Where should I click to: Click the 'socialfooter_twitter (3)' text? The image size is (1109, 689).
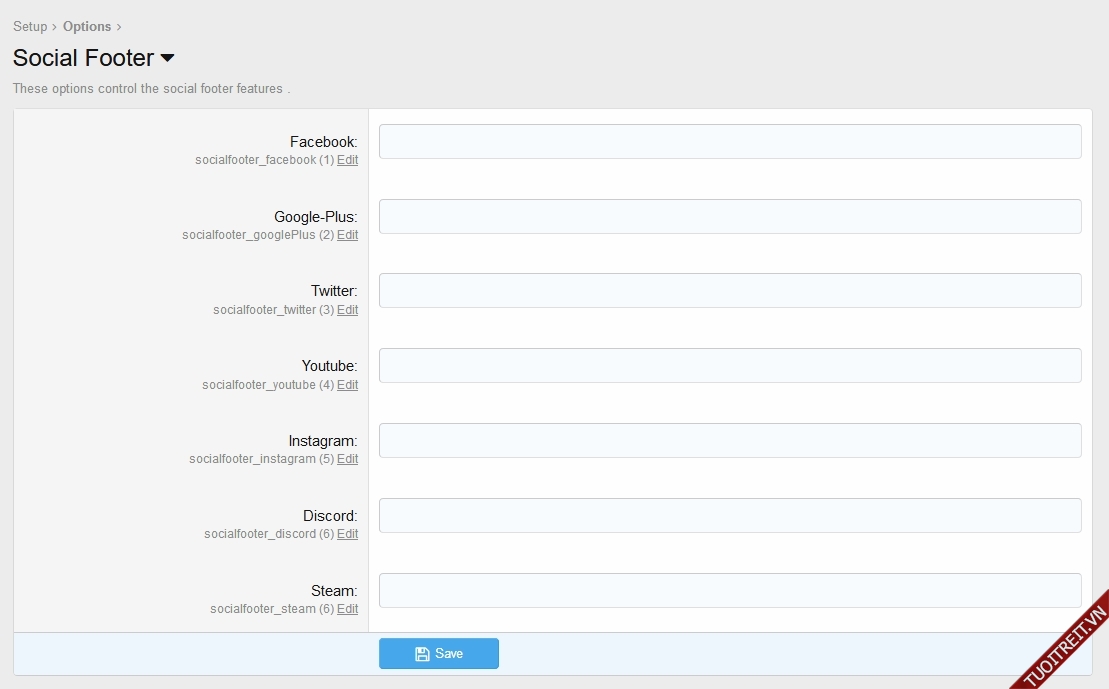[274, 310]
